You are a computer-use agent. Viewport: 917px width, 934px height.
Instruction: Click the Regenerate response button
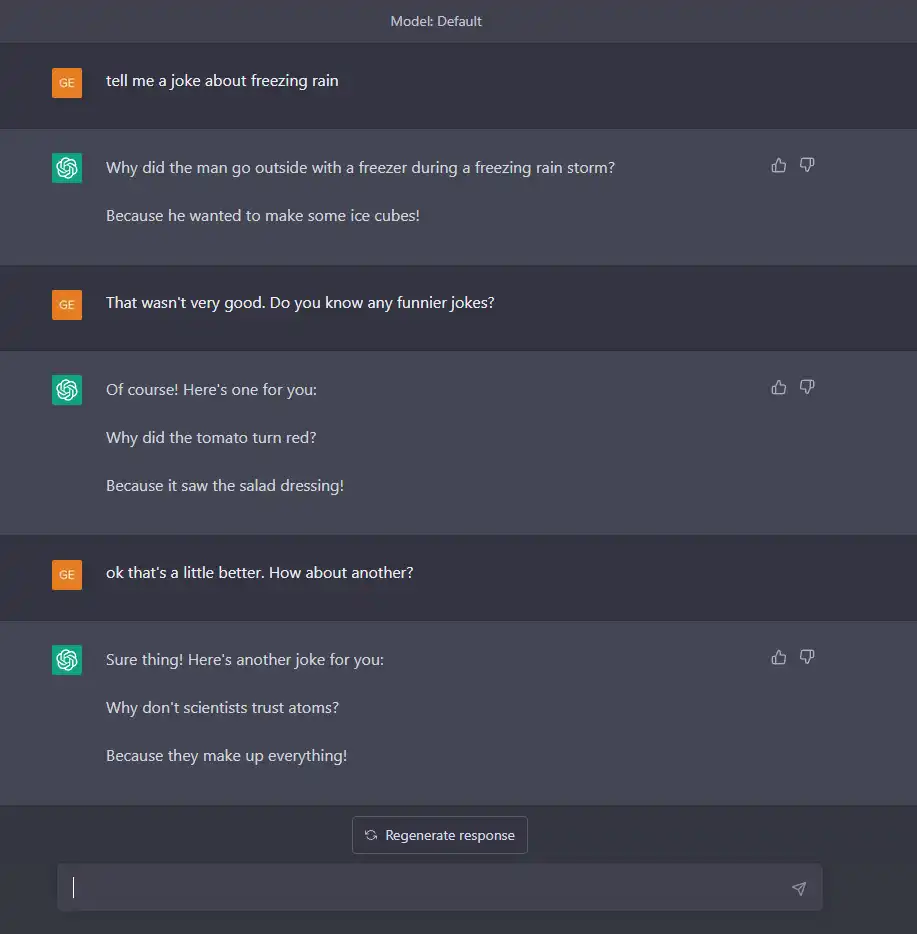[x=440, y=835]
